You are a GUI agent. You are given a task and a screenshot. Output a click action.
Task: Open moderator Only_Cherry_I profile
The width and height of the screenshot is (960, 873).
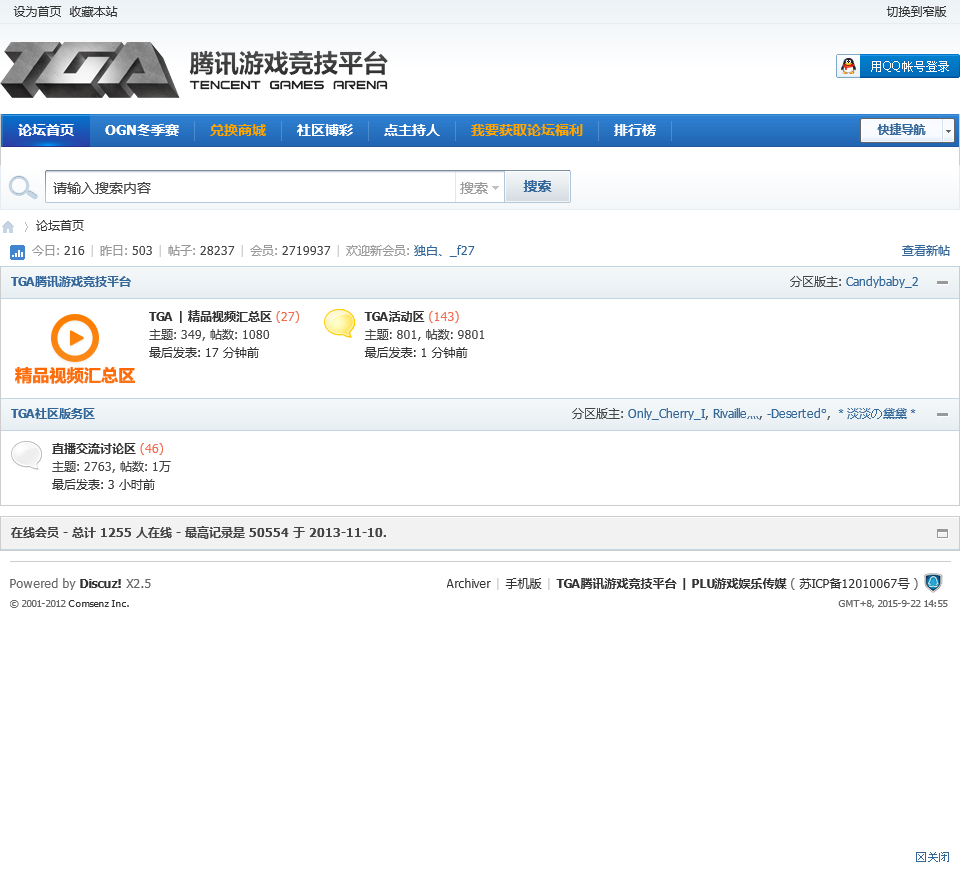click(667, 414)
